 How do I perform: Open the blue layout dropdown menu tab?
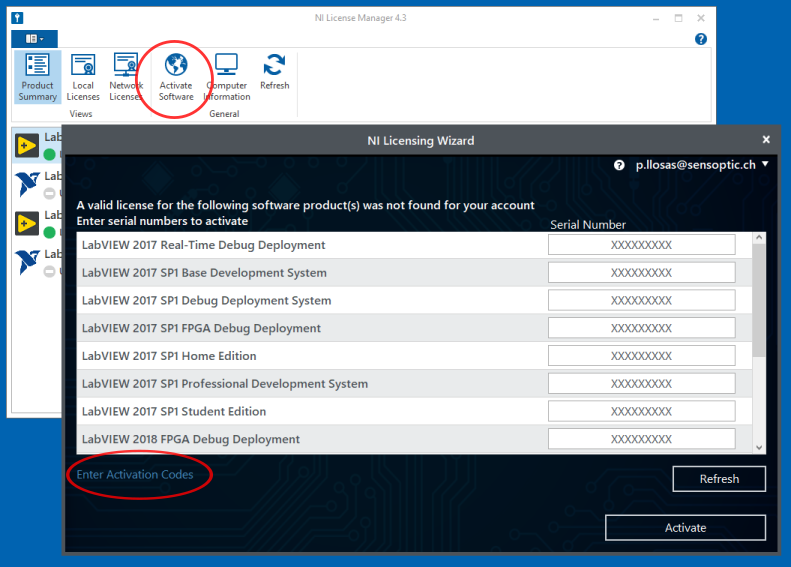coord(34,39)
